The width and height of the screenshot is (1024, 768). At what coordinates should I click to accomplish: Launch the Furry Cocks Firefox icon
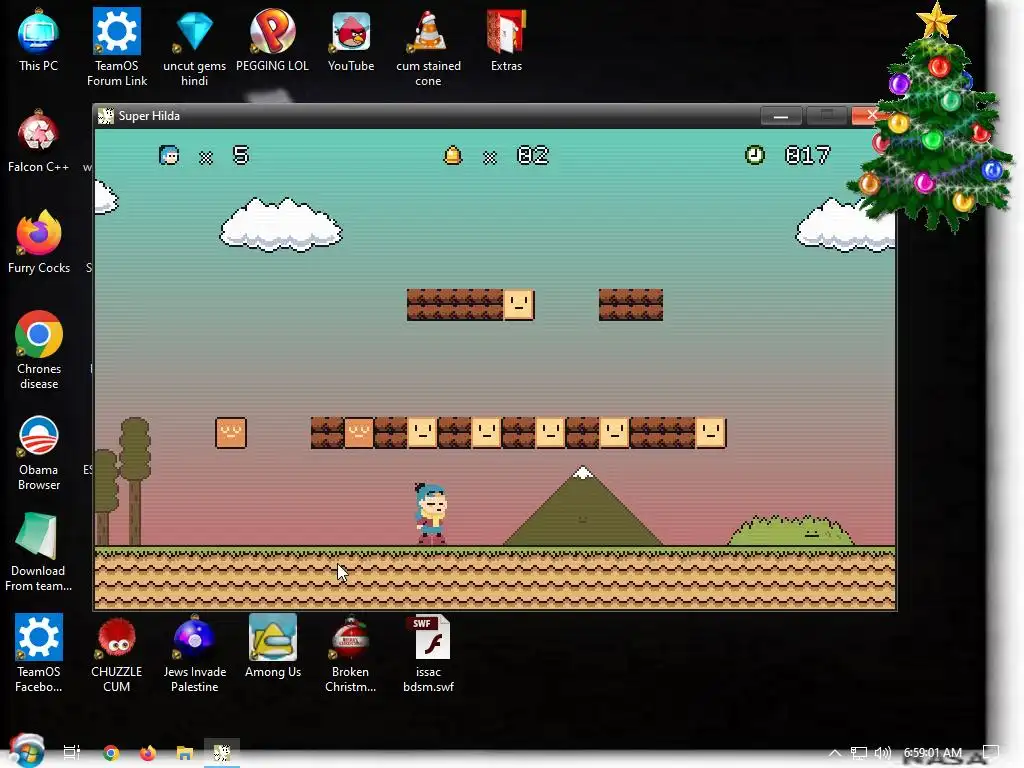[39, 243]
